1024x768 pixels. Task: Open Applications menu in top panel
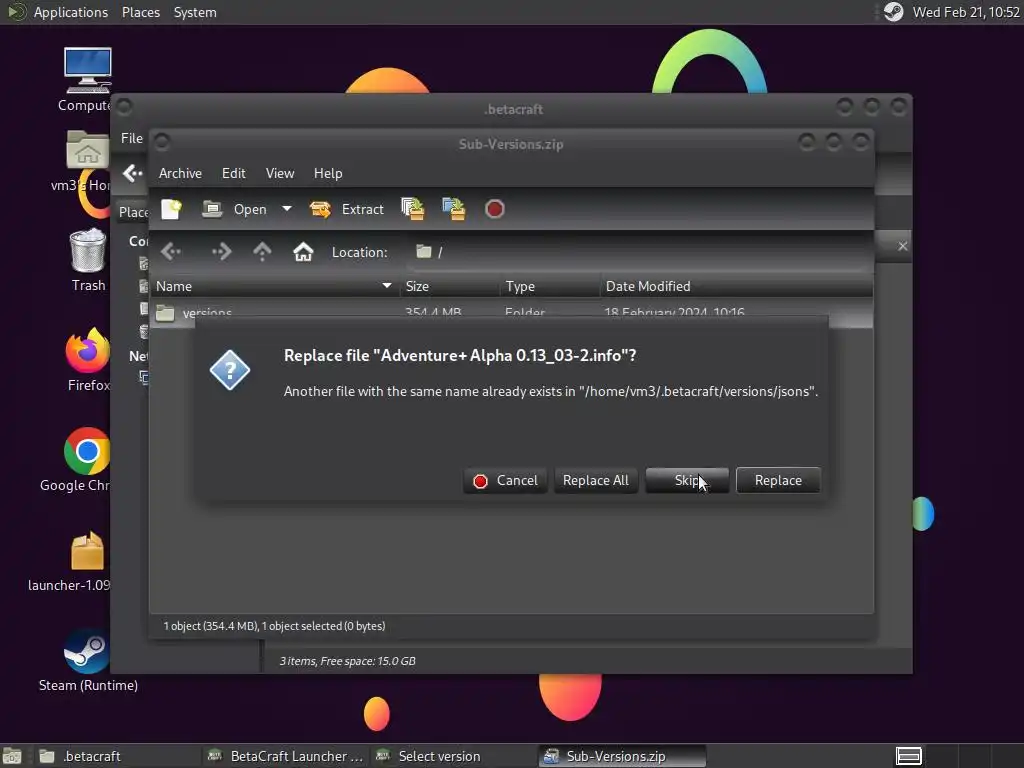click(x=71, y=12)
